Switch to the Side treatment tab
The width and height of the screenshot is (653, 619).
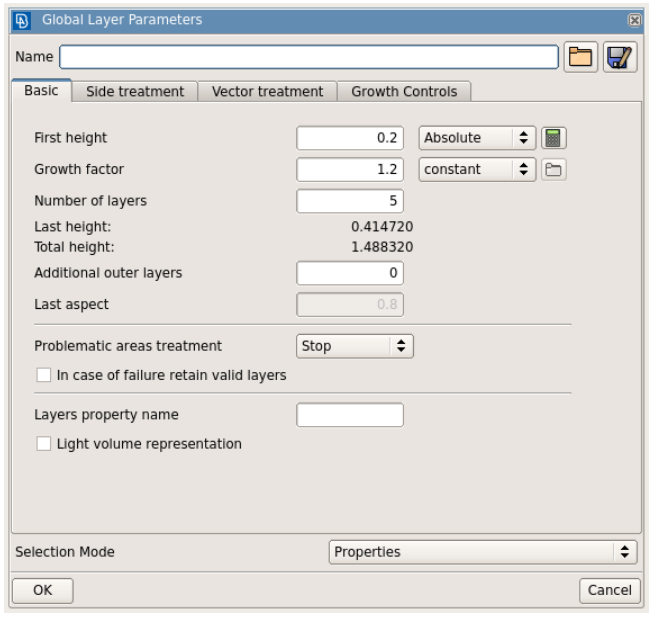(x=135, y=91)
